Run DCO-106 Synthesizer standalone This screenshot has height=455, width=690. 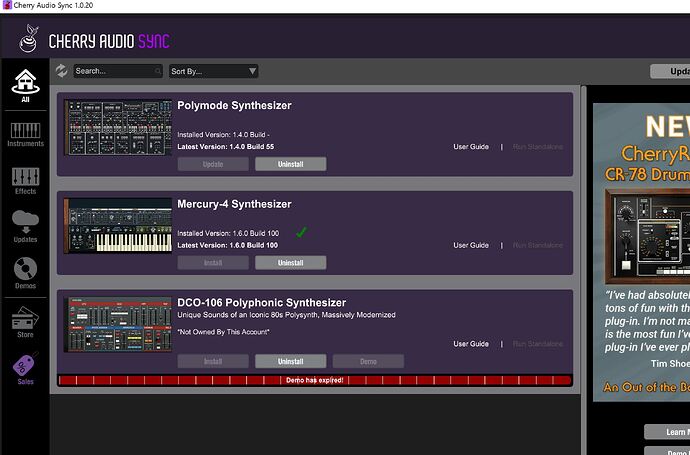point(538,344)
